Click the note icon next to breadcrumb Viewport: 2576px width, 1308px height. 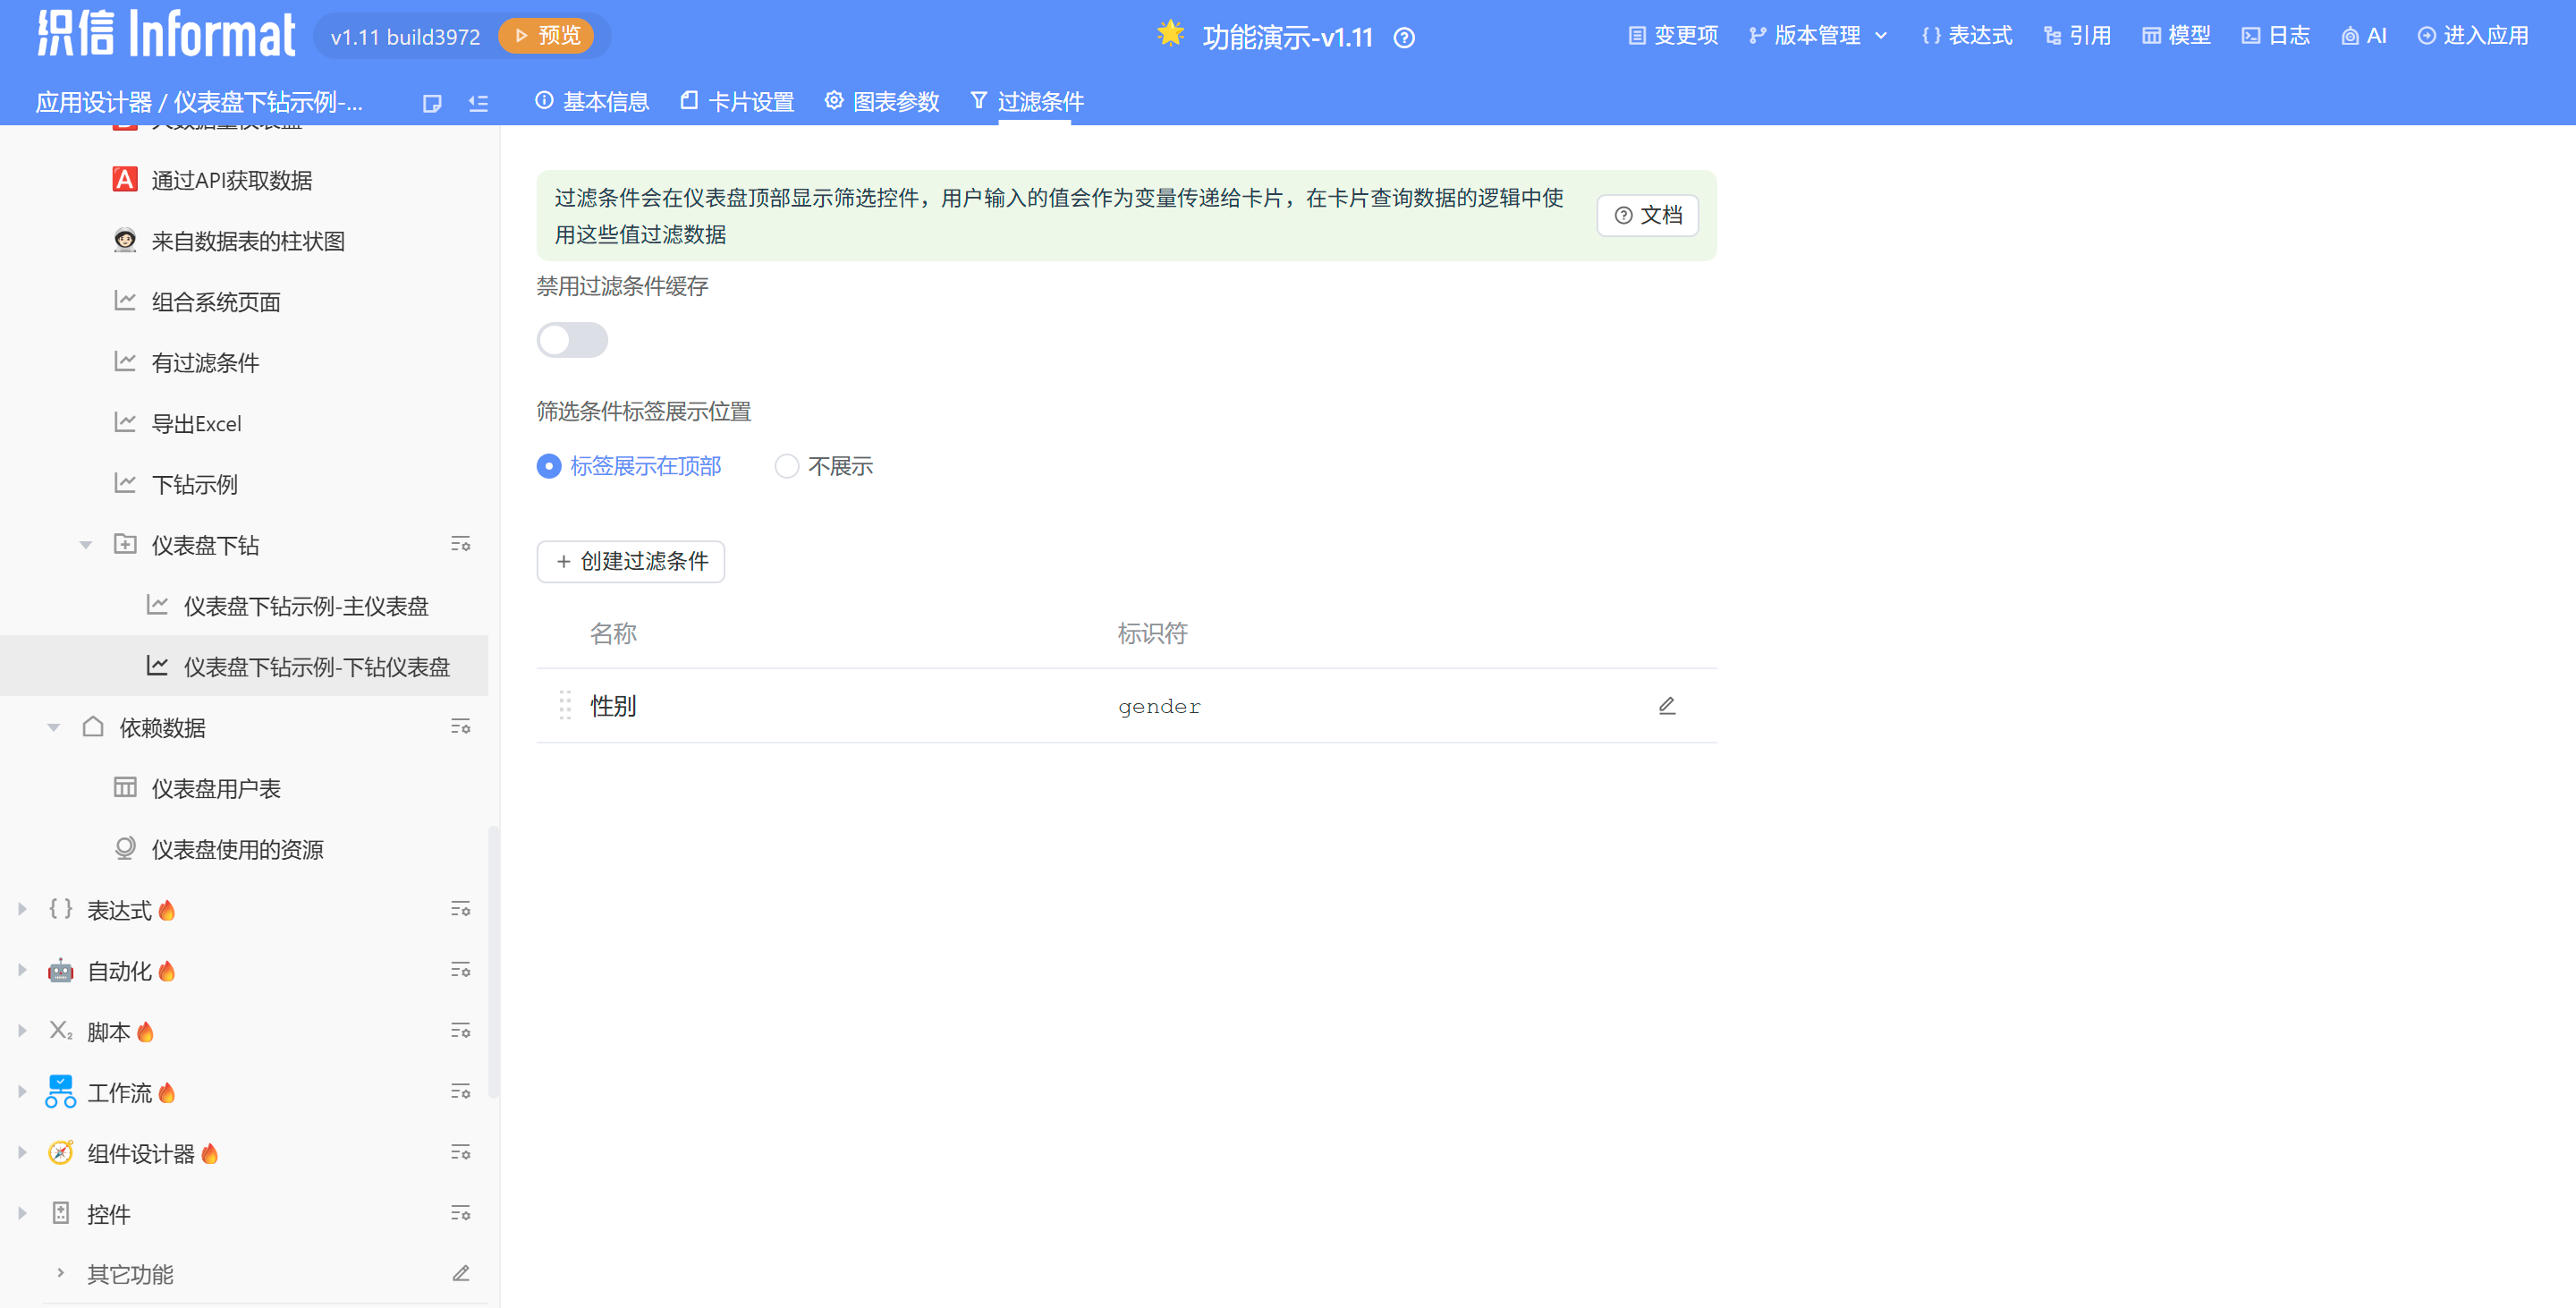(432, 103)
